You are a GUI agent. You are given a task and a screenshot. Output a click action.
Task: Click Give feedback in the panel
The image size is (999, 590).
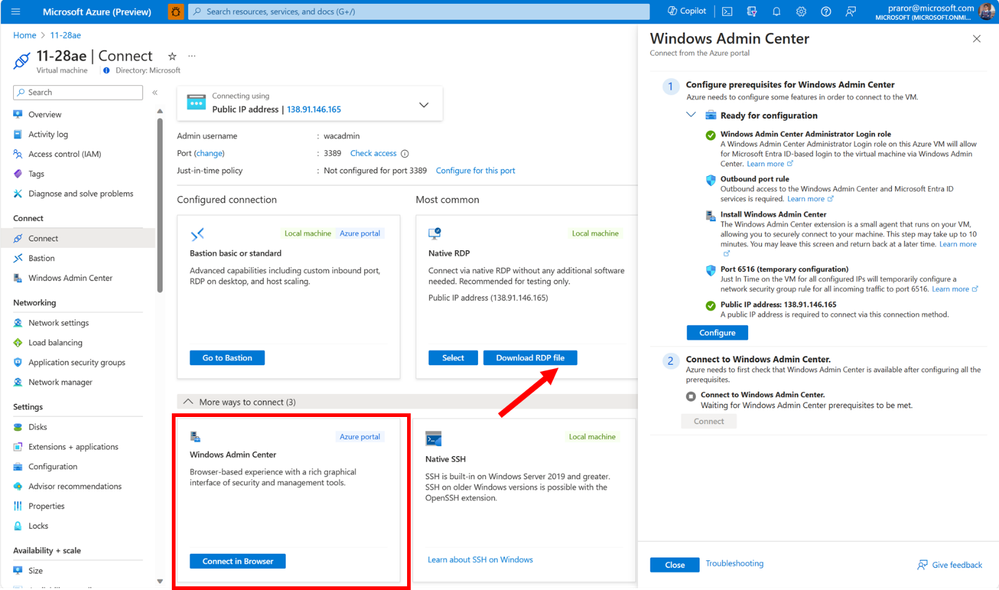coord(949,565)
